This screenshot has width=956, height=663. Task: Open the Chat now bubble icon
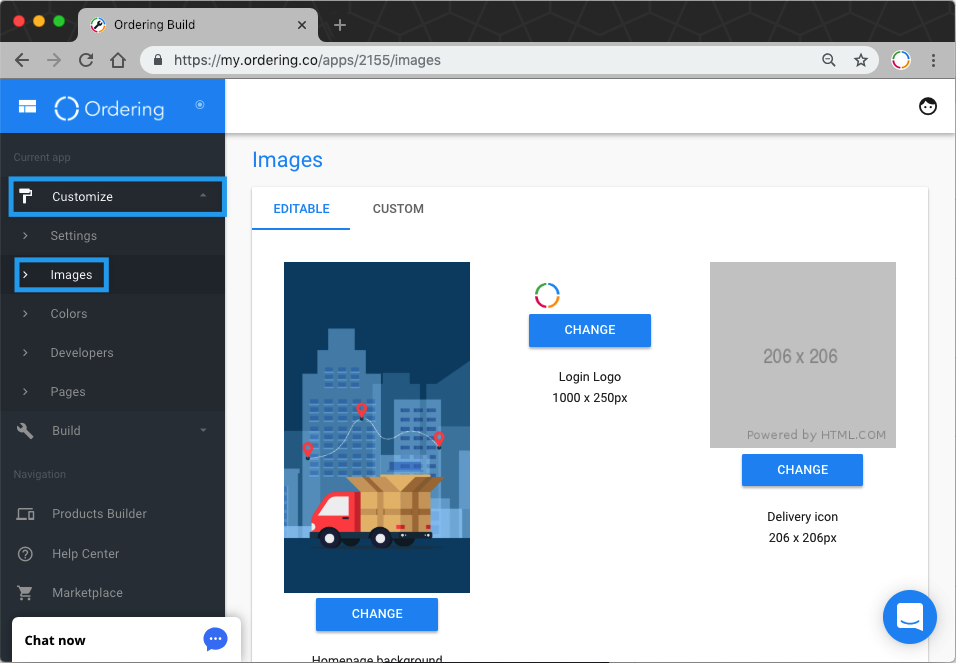215,640
